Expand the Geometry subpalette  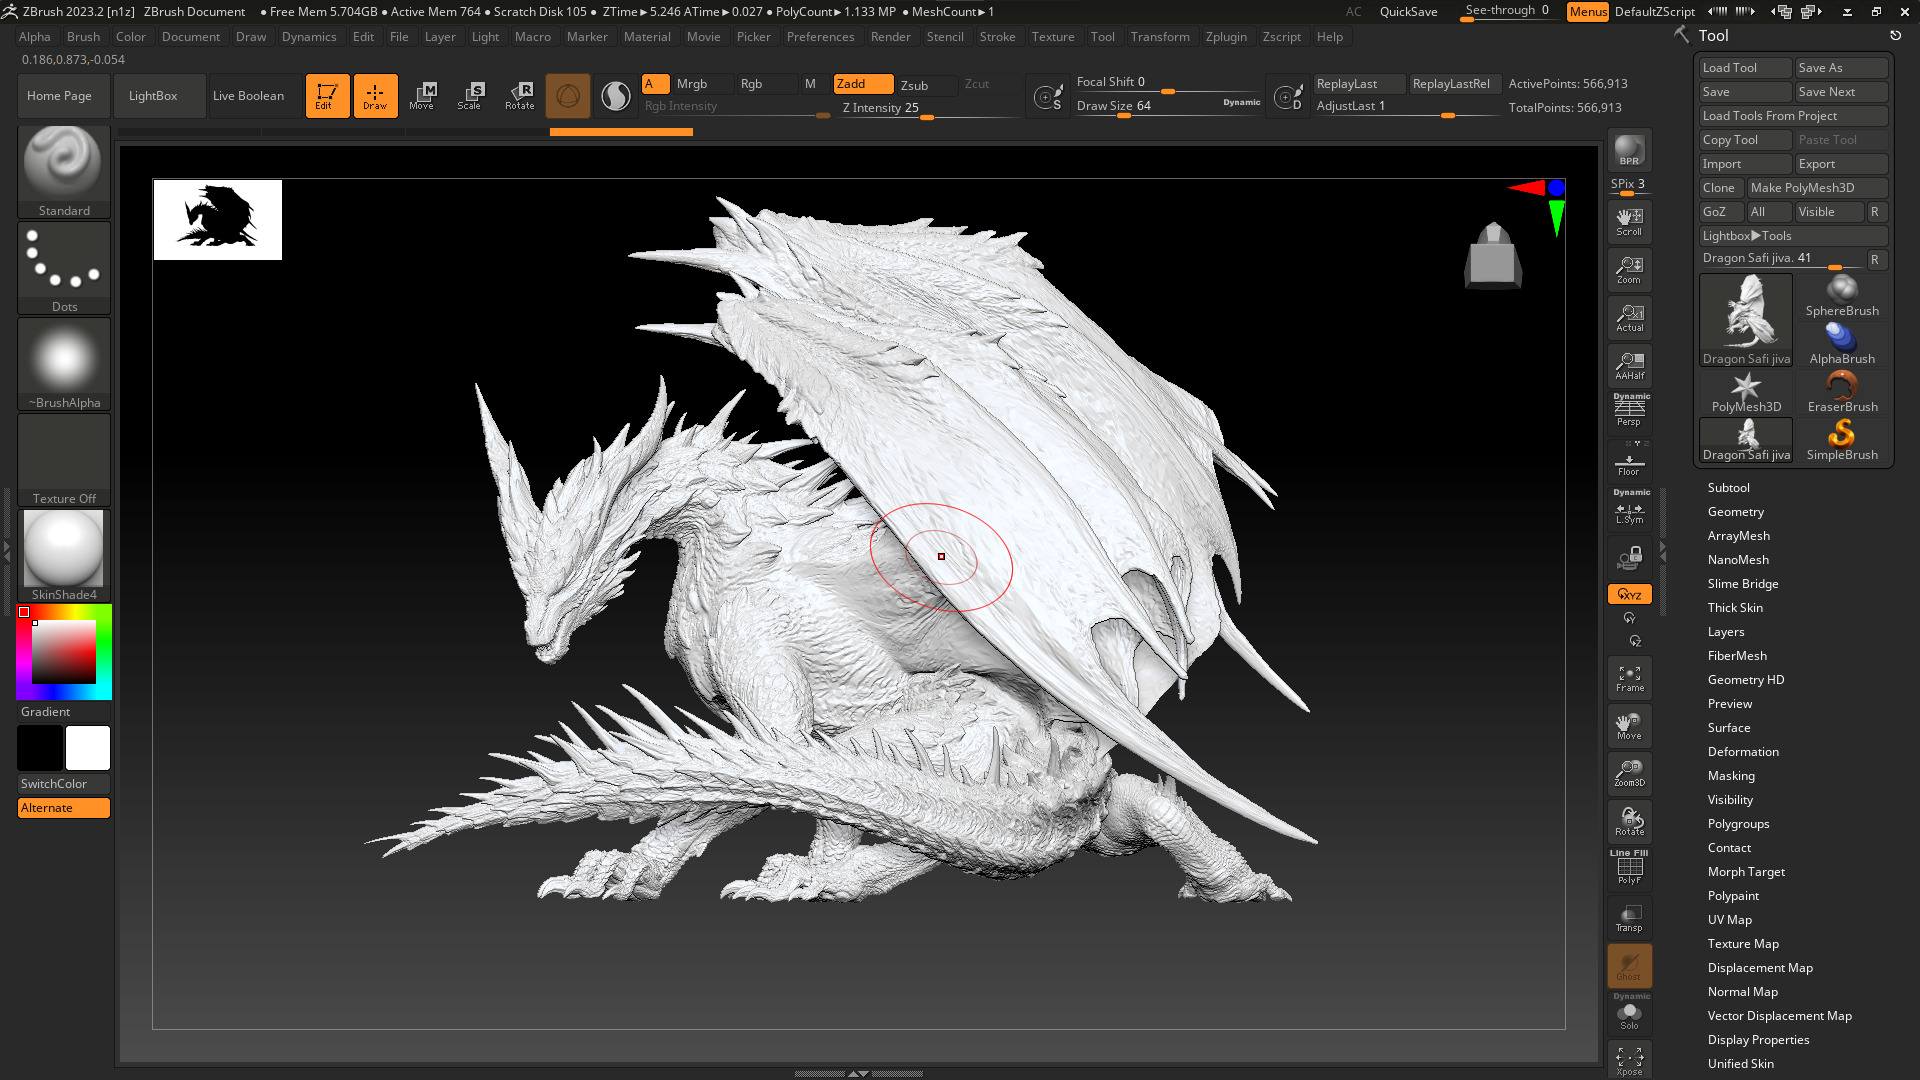[x=1735, y=512]
